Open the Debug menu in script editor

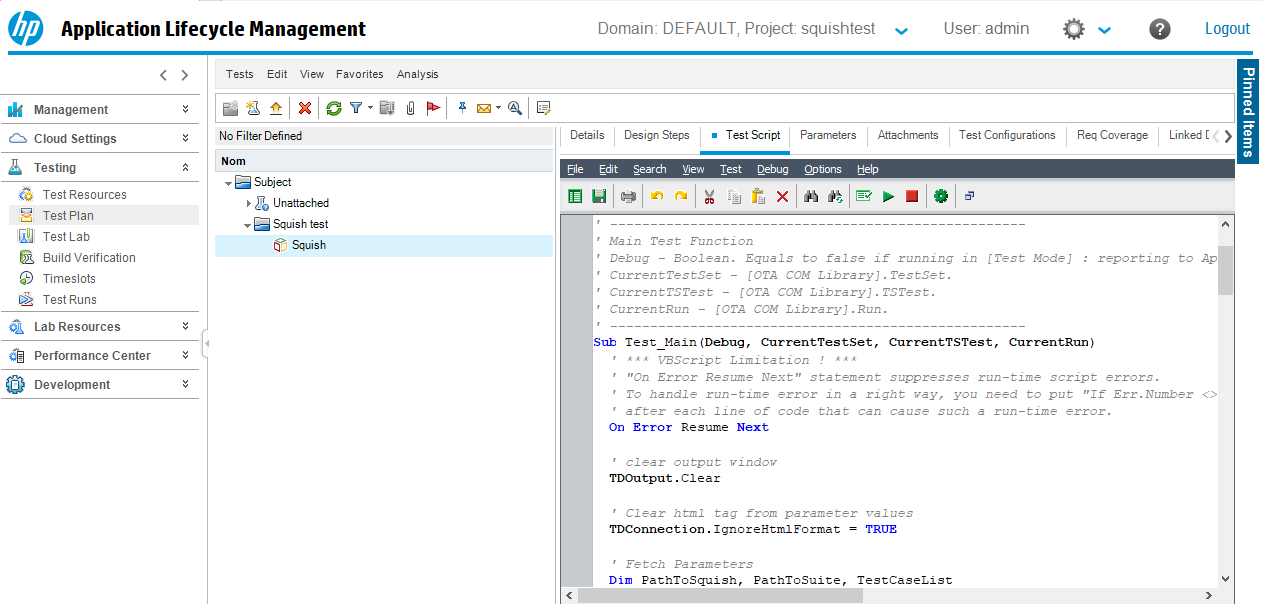(x=772, y=169)
